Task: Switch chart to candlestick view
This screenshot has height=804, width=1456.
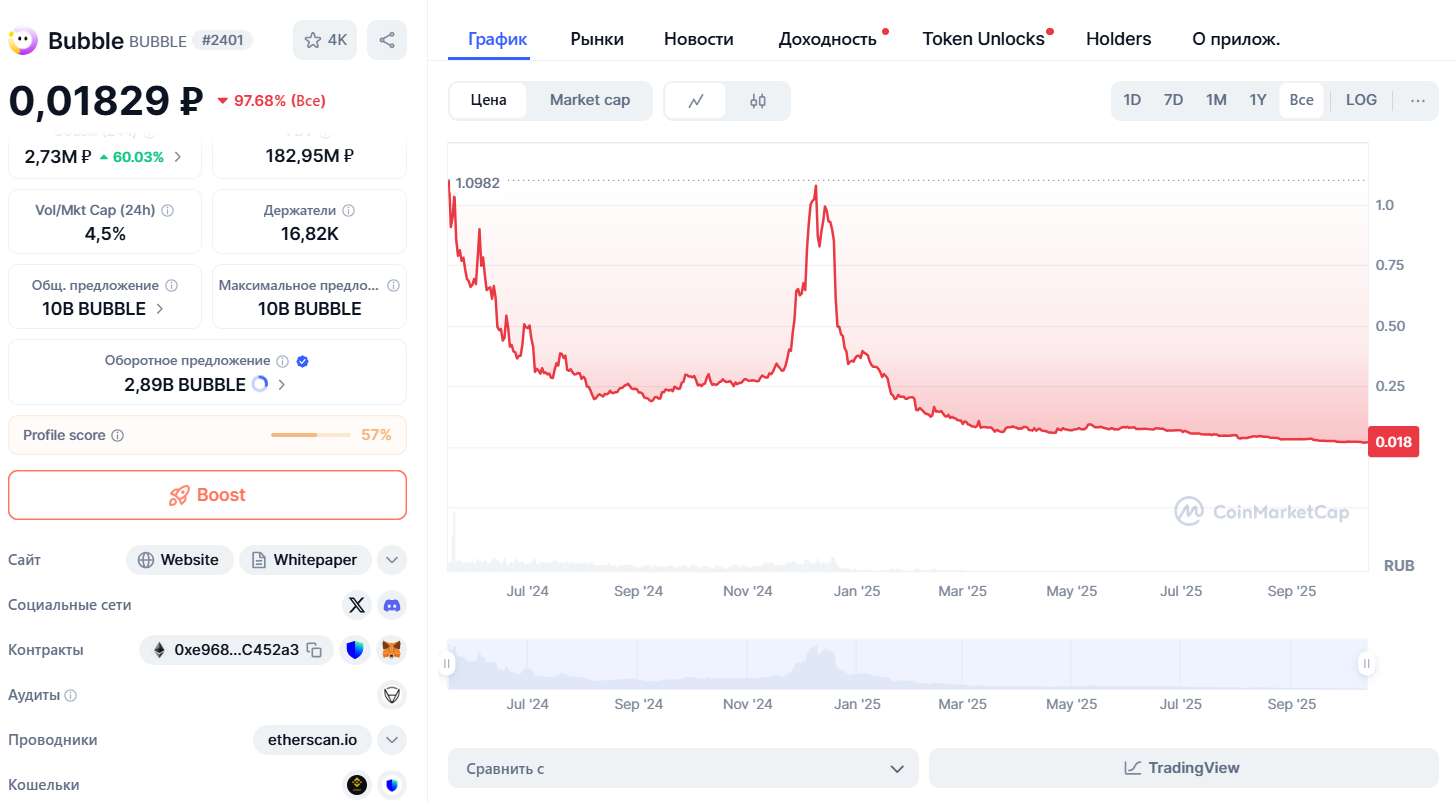Action: tap(758, 100)
